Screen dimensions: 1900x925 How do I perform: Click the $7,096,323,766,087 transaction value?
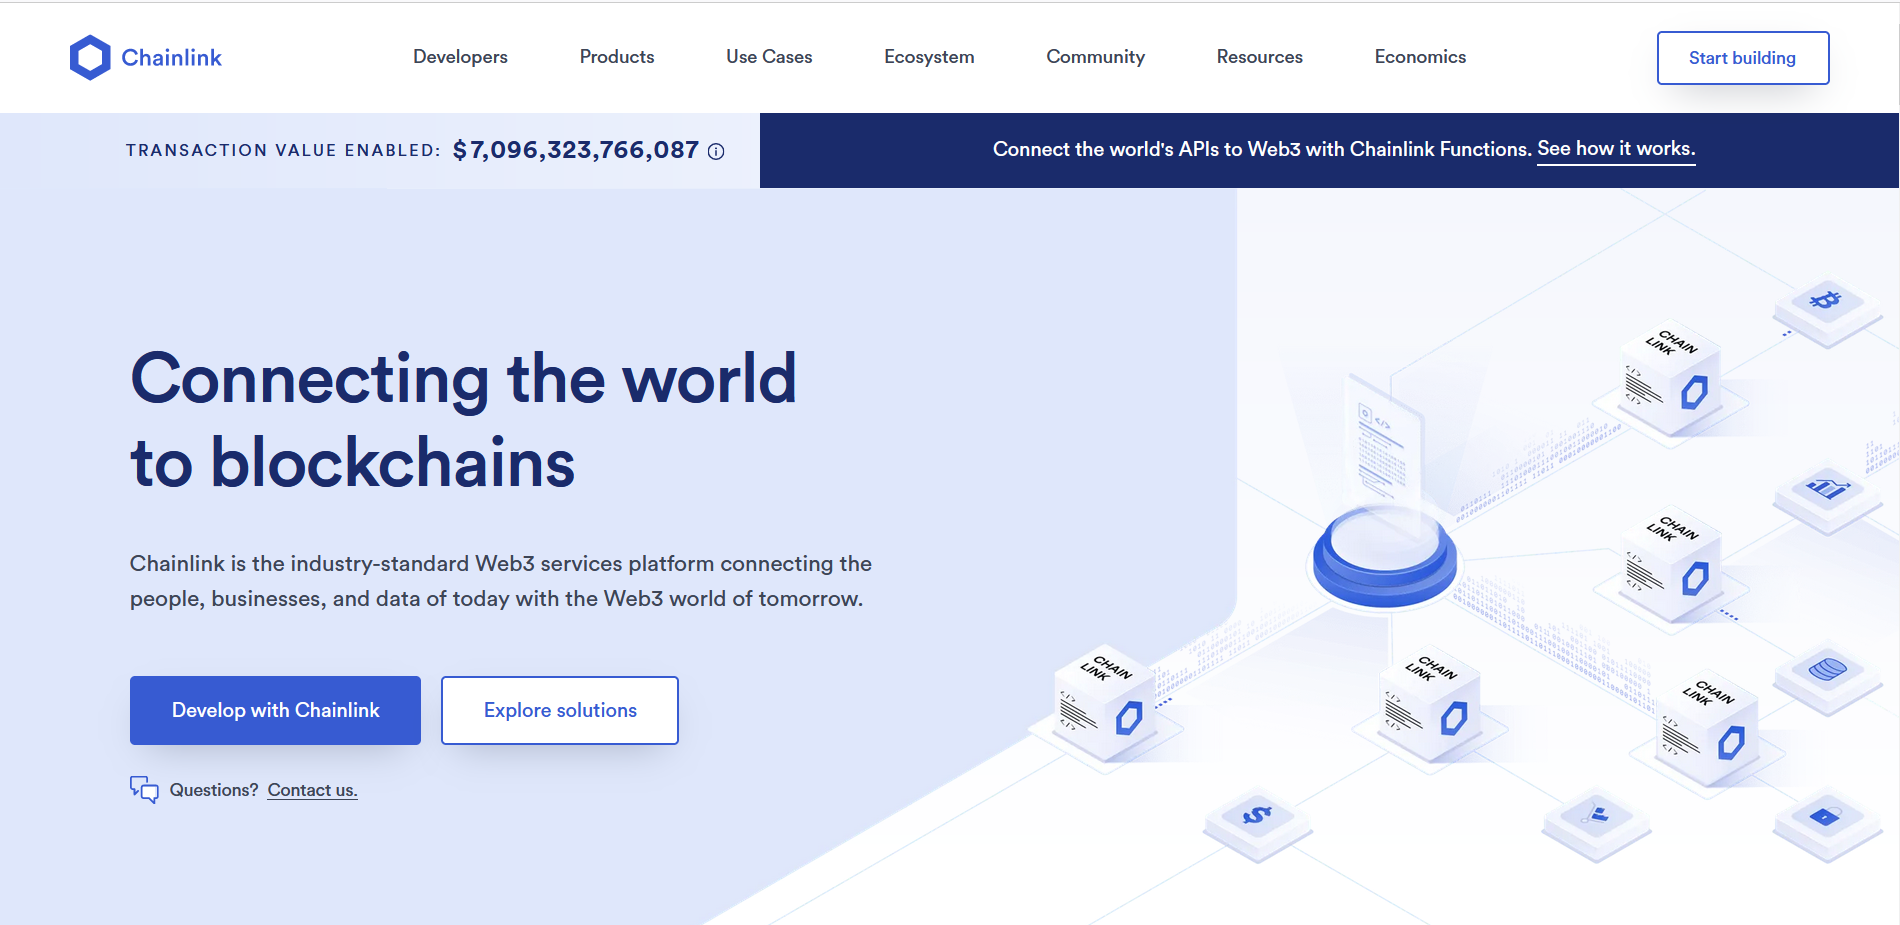pyautogui.click(x=576, y=150)
